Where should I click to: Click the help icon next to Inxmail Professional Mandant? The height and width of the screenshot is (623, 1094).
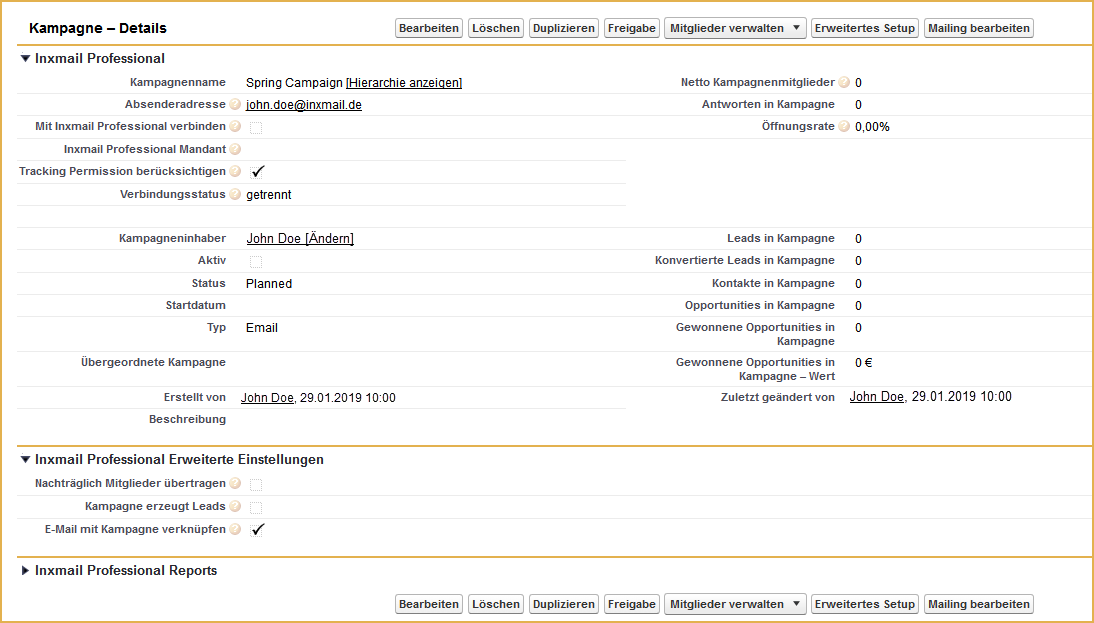[235, 149]
